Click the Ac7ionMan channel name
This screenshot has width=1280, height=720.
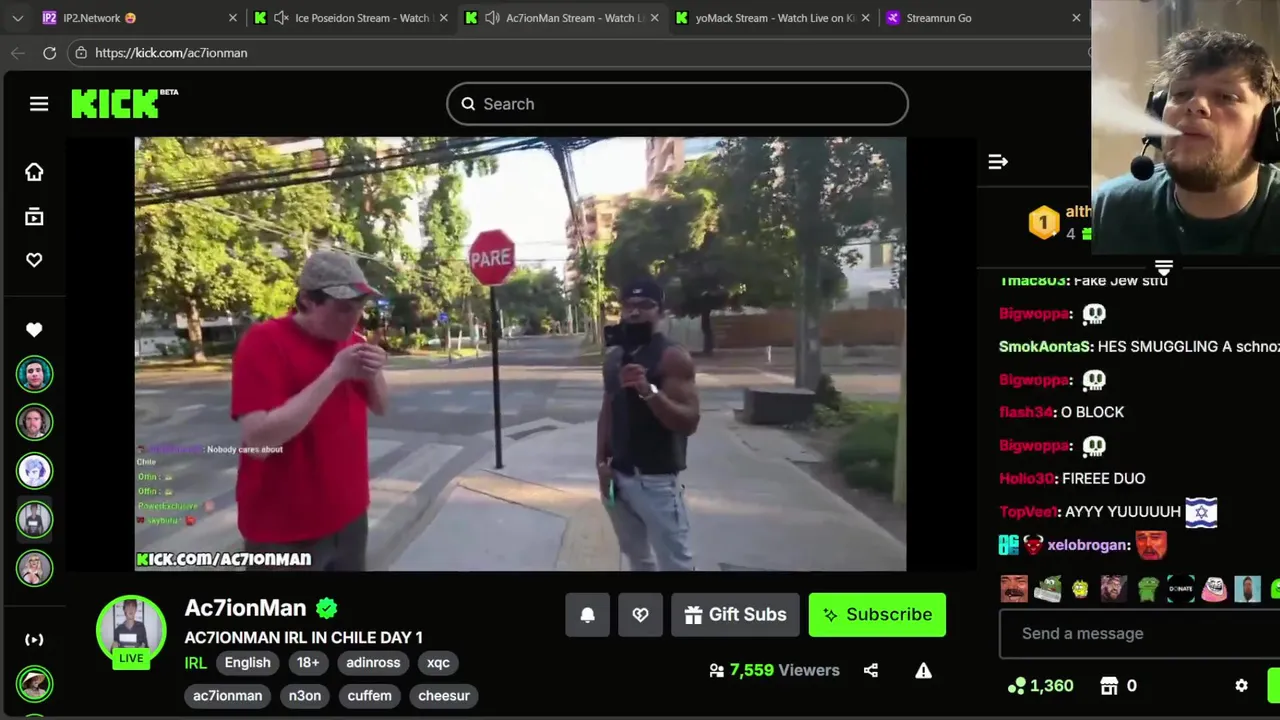point(245,608)
